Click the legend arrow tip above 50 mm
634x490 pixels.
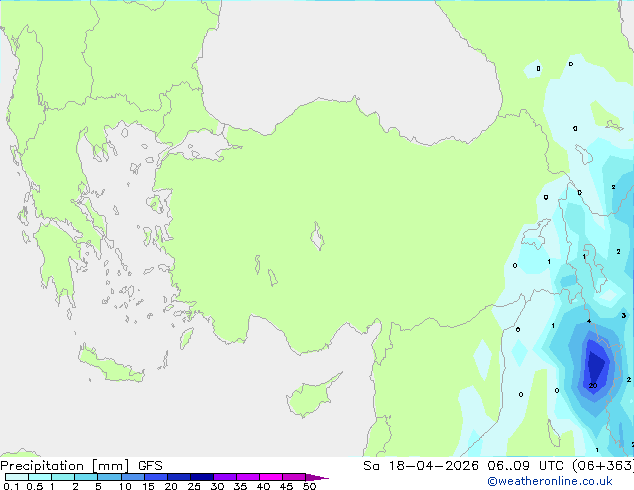click(317, 477)
